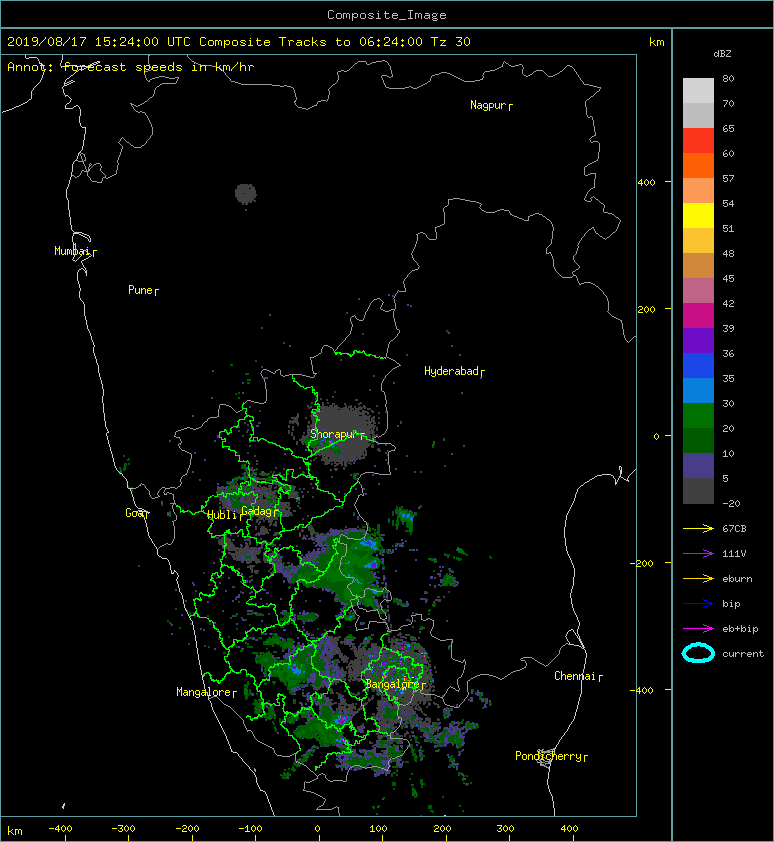Pick the red swatch in dBZ scale

[x=698, y=141]
